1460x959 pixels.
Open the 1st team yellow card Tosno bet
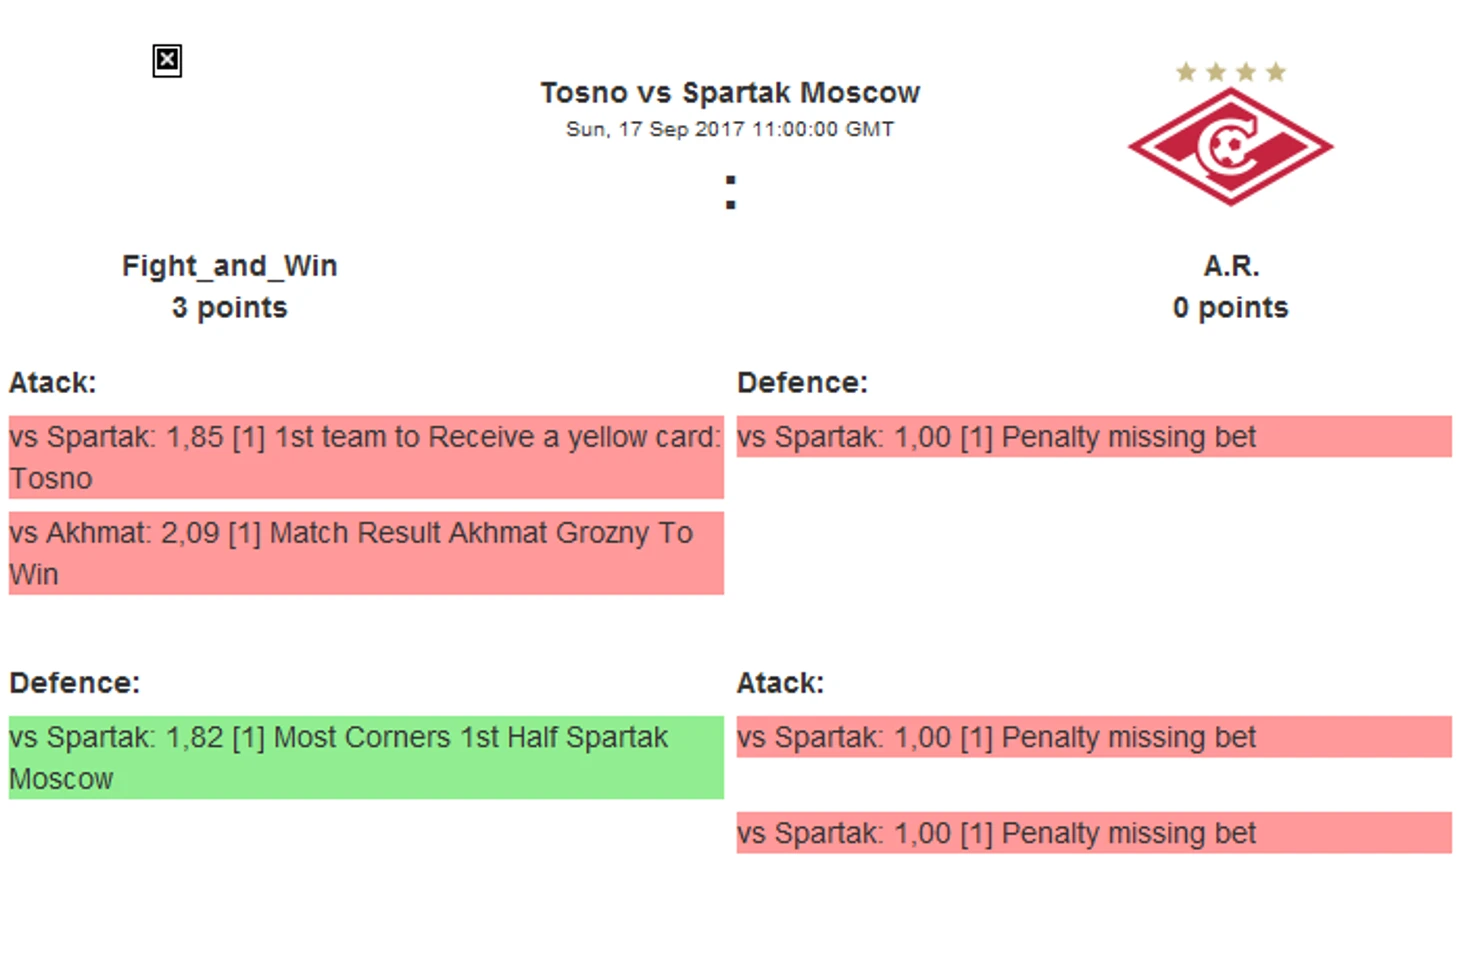click(365, 457)
